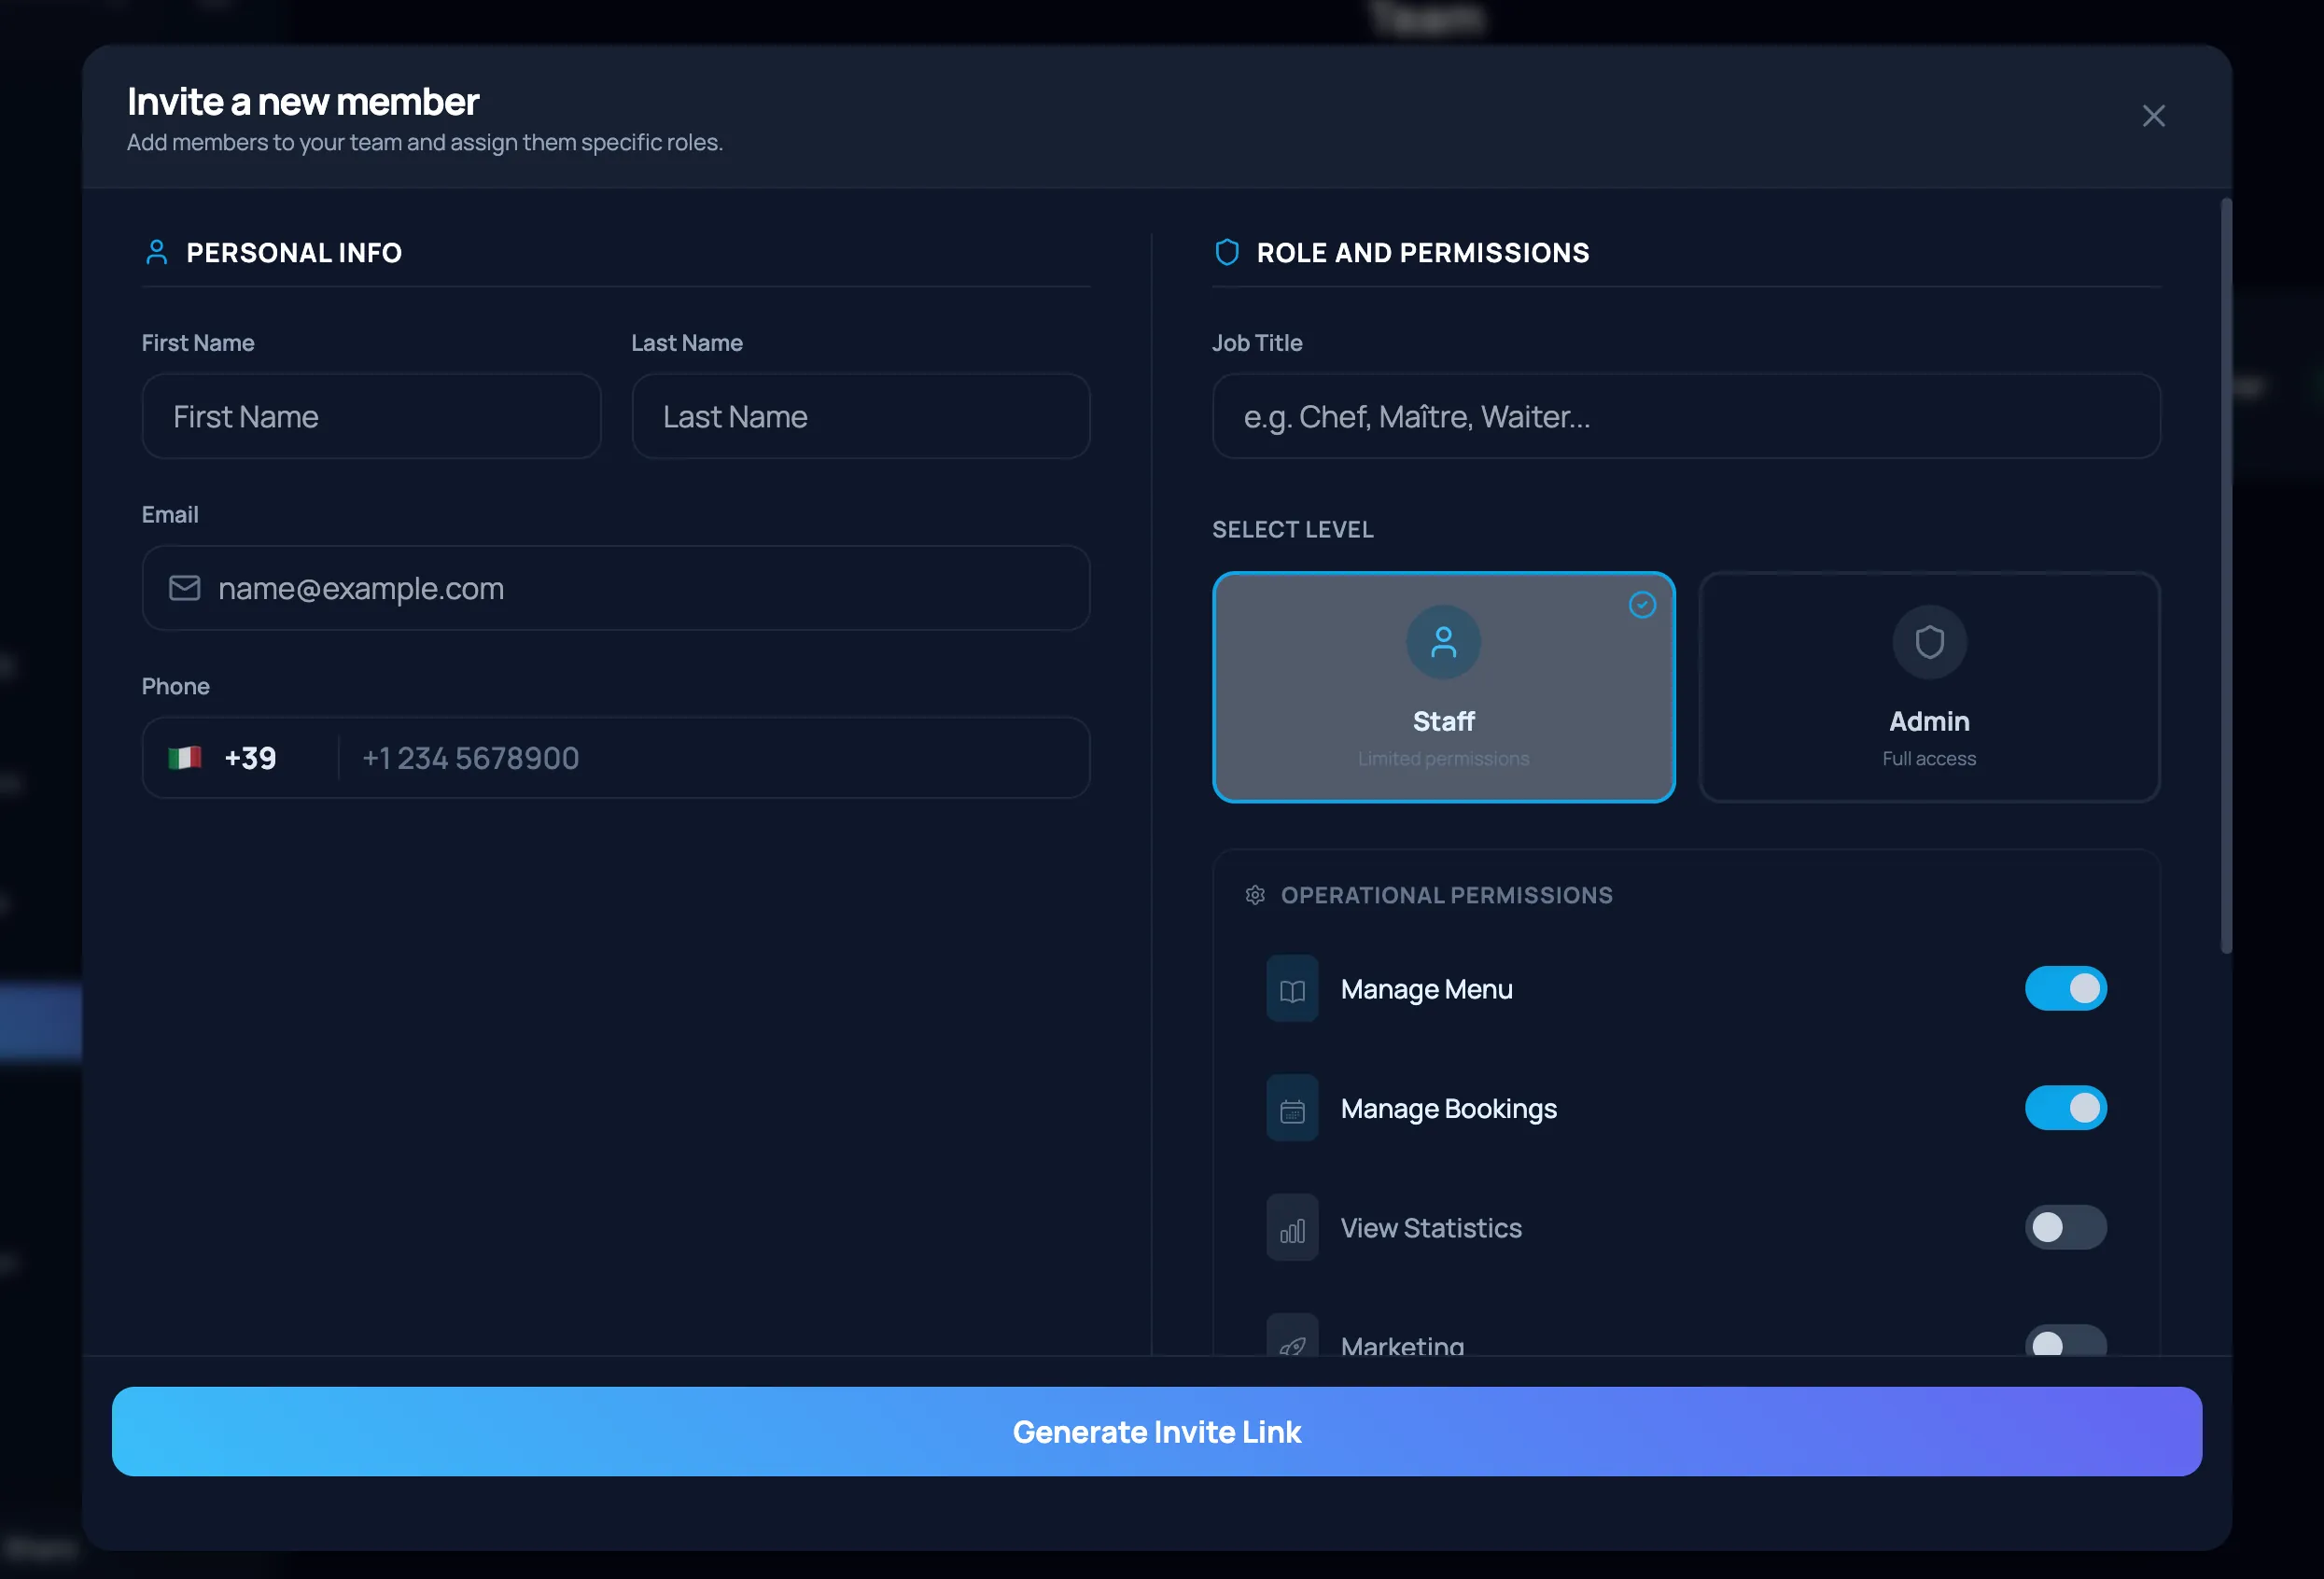Click the gear icon beside Operational Permissions

click(x=1255, y=895)
